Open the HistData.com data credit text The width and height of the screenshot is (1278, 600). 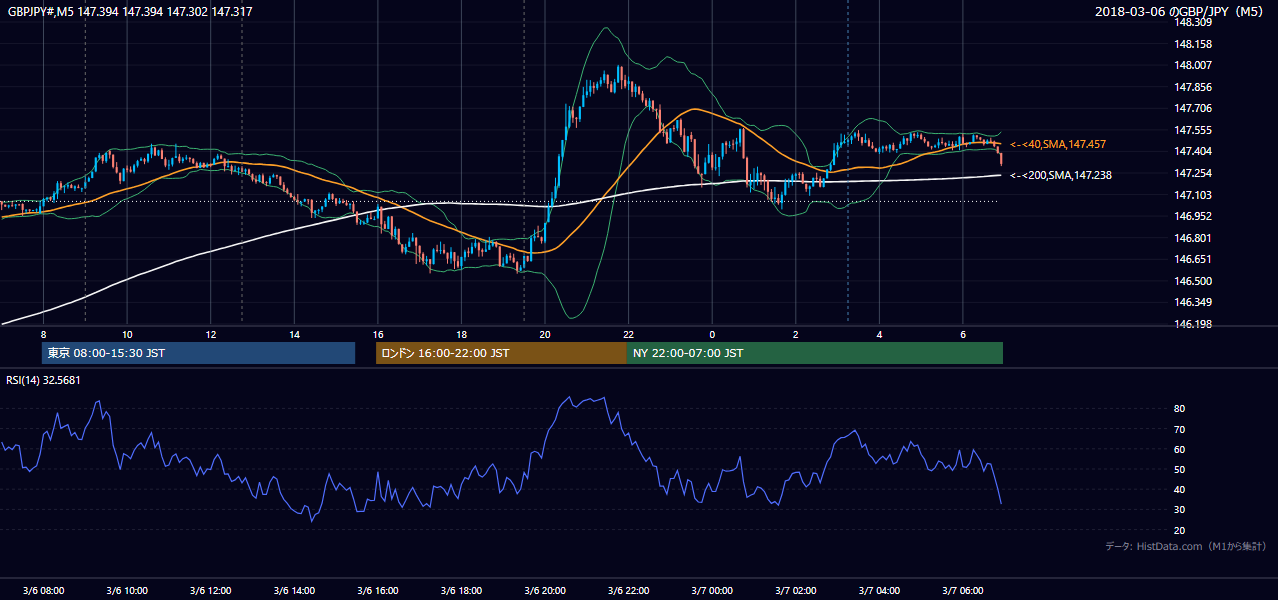(1186, 546)
